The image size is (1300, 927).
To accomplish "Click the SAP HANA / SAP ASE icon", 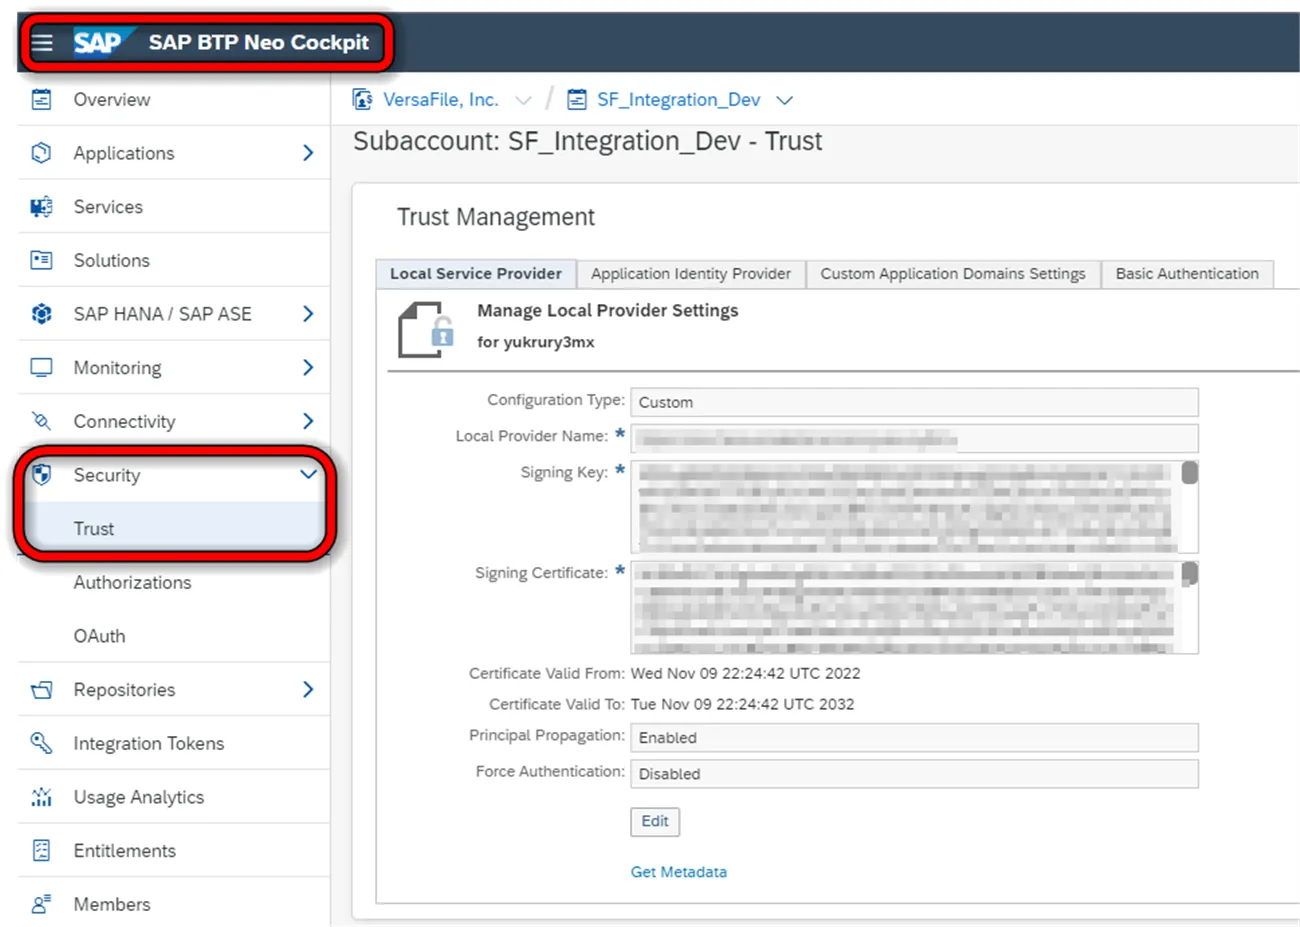I will (41, 314).
